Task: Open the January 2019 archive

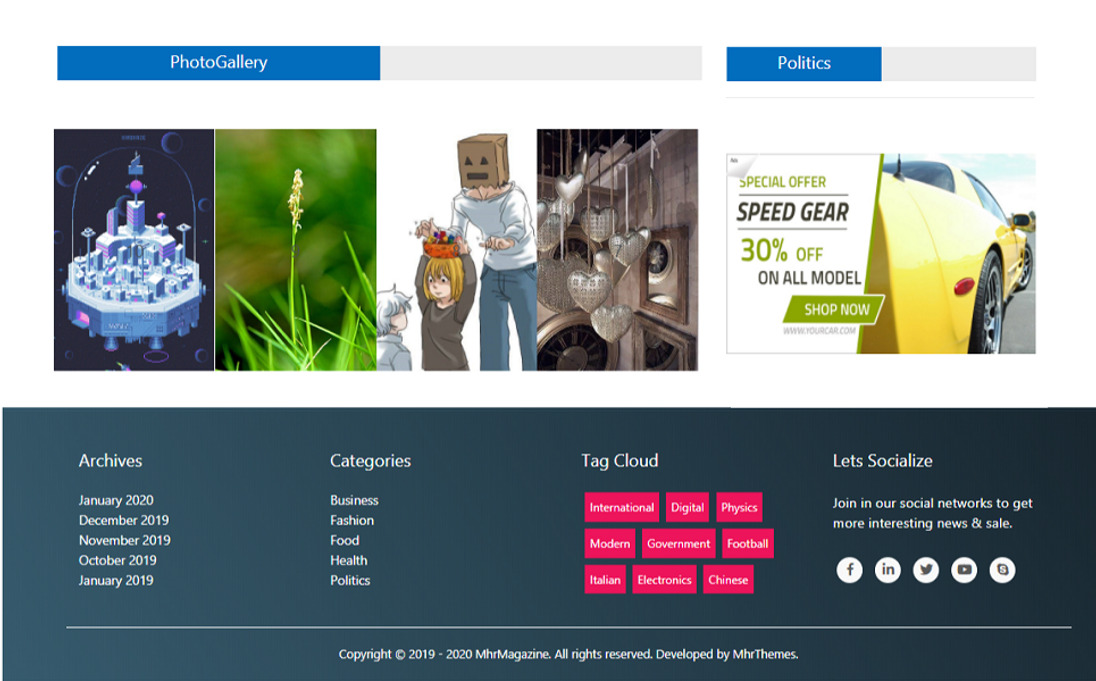Action: [x=116, y=580]
